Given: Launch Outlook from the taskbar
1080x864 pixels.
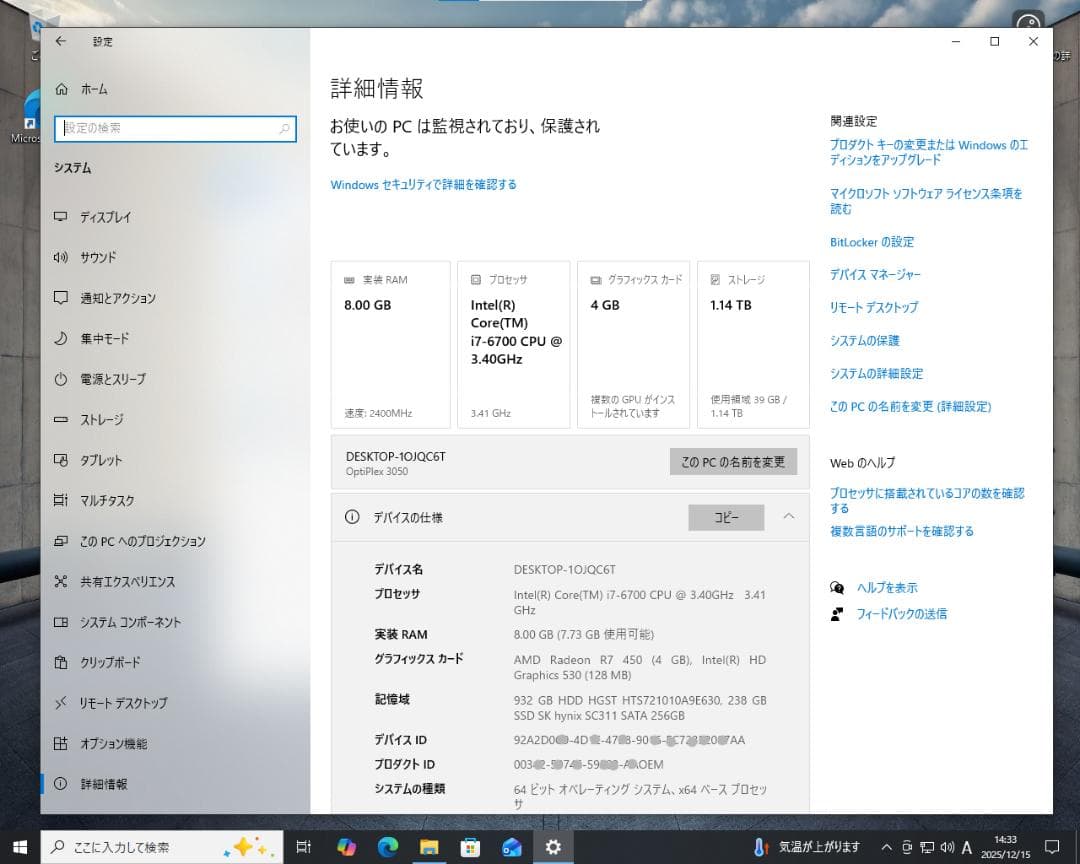Looking at the screenshot, I should click(x=511, y=847).
